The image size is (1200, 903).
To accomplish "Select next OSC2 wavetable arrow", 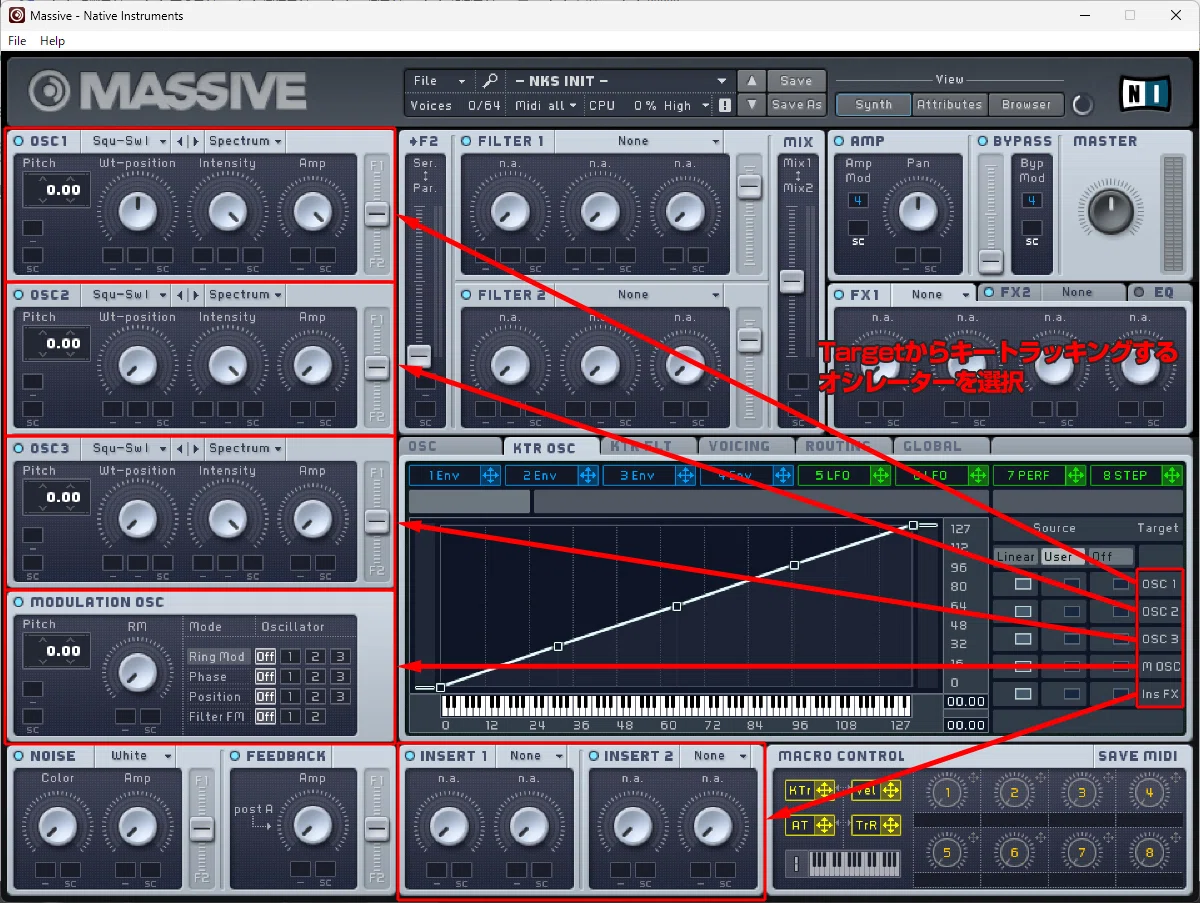I will click(195, 295).
